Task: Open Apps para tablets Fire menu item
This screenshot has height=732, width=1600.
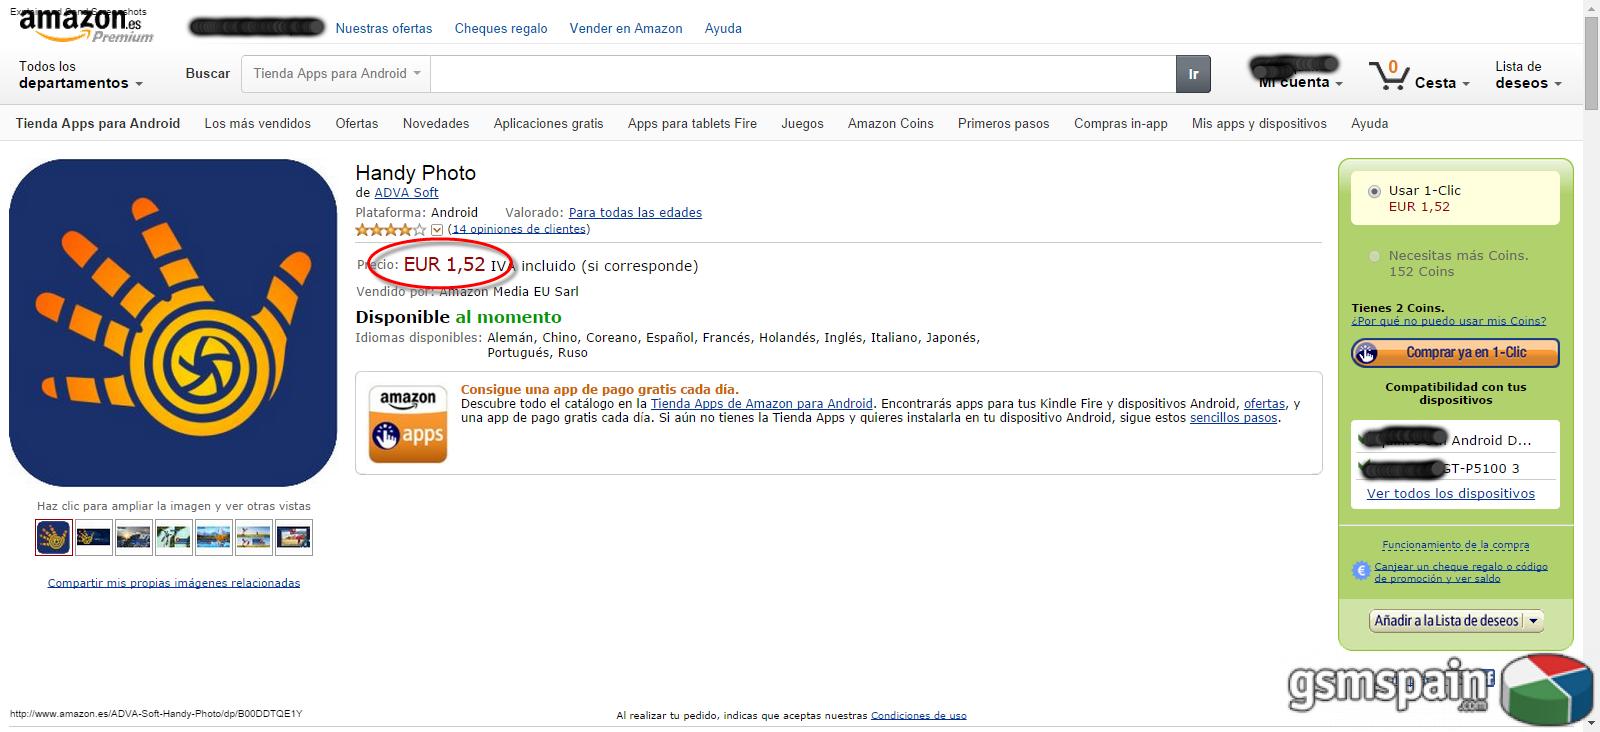Action: click(x=692, y=123)
